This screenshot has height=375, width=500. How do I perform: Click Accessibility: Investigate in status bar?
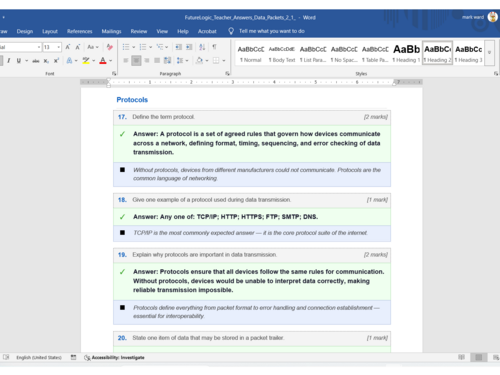[x=114, y=357]
